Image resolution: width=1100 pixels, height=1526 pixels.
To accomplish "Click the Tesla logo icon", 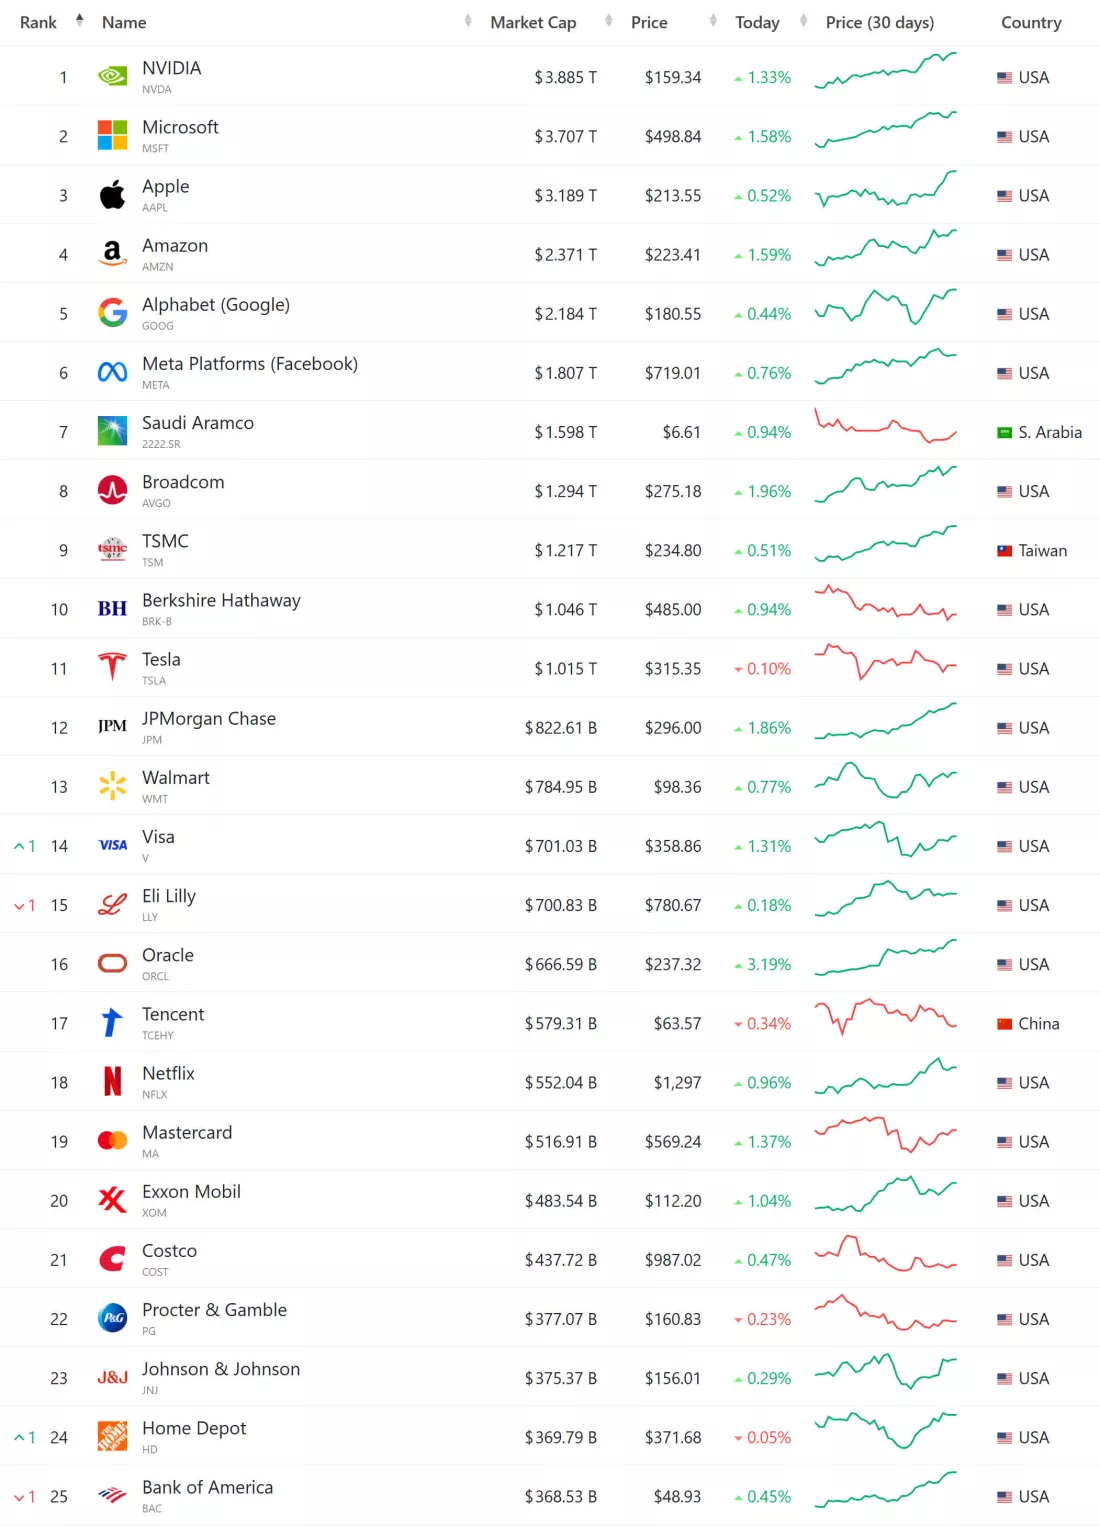I will click(x=112, y=667).
